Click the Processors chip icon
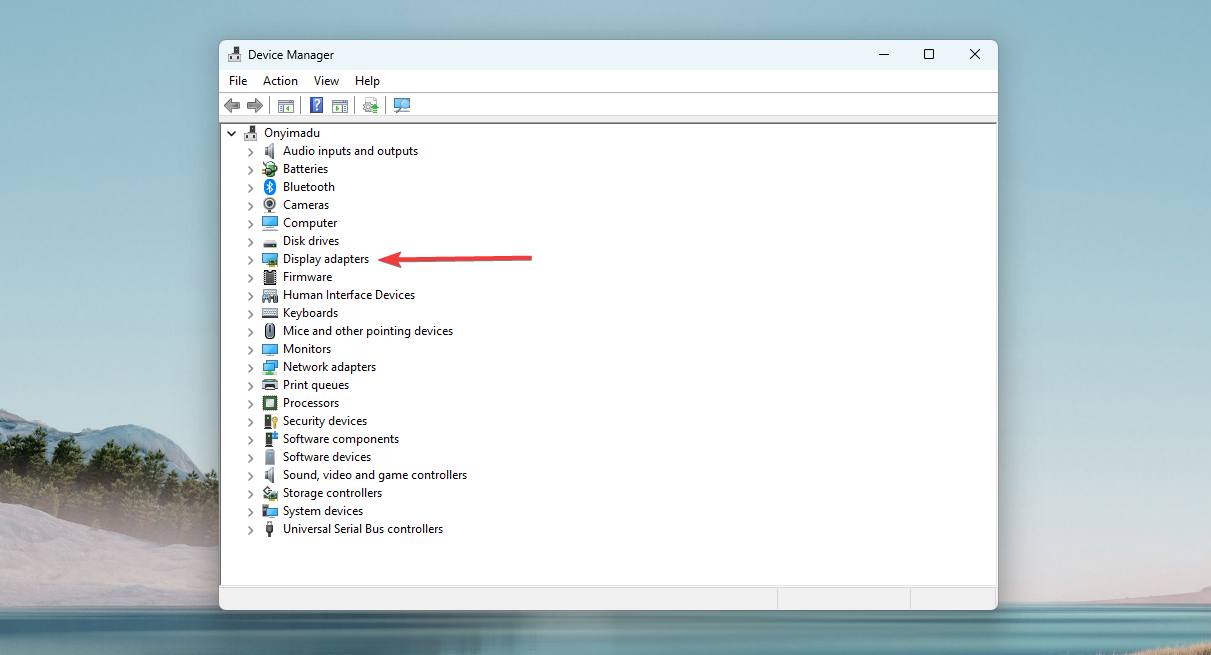Viewport: 1211px width, 655px height. 269,403
